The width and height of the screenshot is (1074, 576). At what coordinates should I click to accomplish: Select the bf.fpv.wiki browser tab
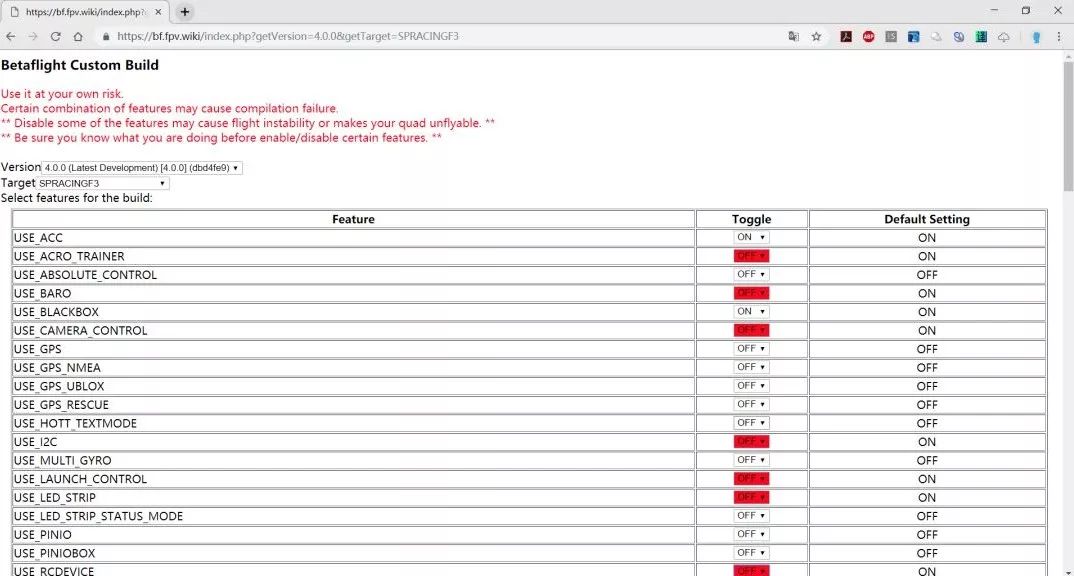tap(86, 12)
